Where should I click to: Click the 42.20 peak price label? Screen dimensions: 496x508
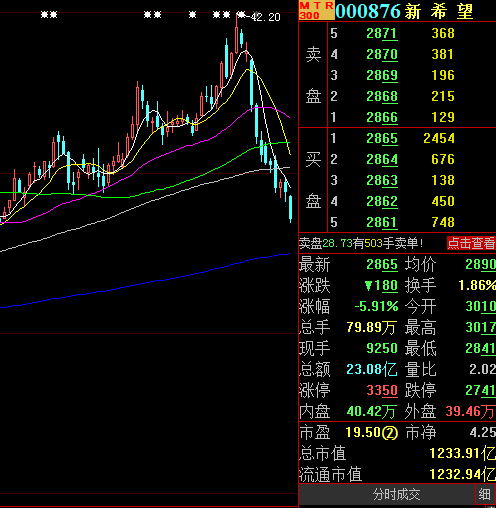point(265,17)
